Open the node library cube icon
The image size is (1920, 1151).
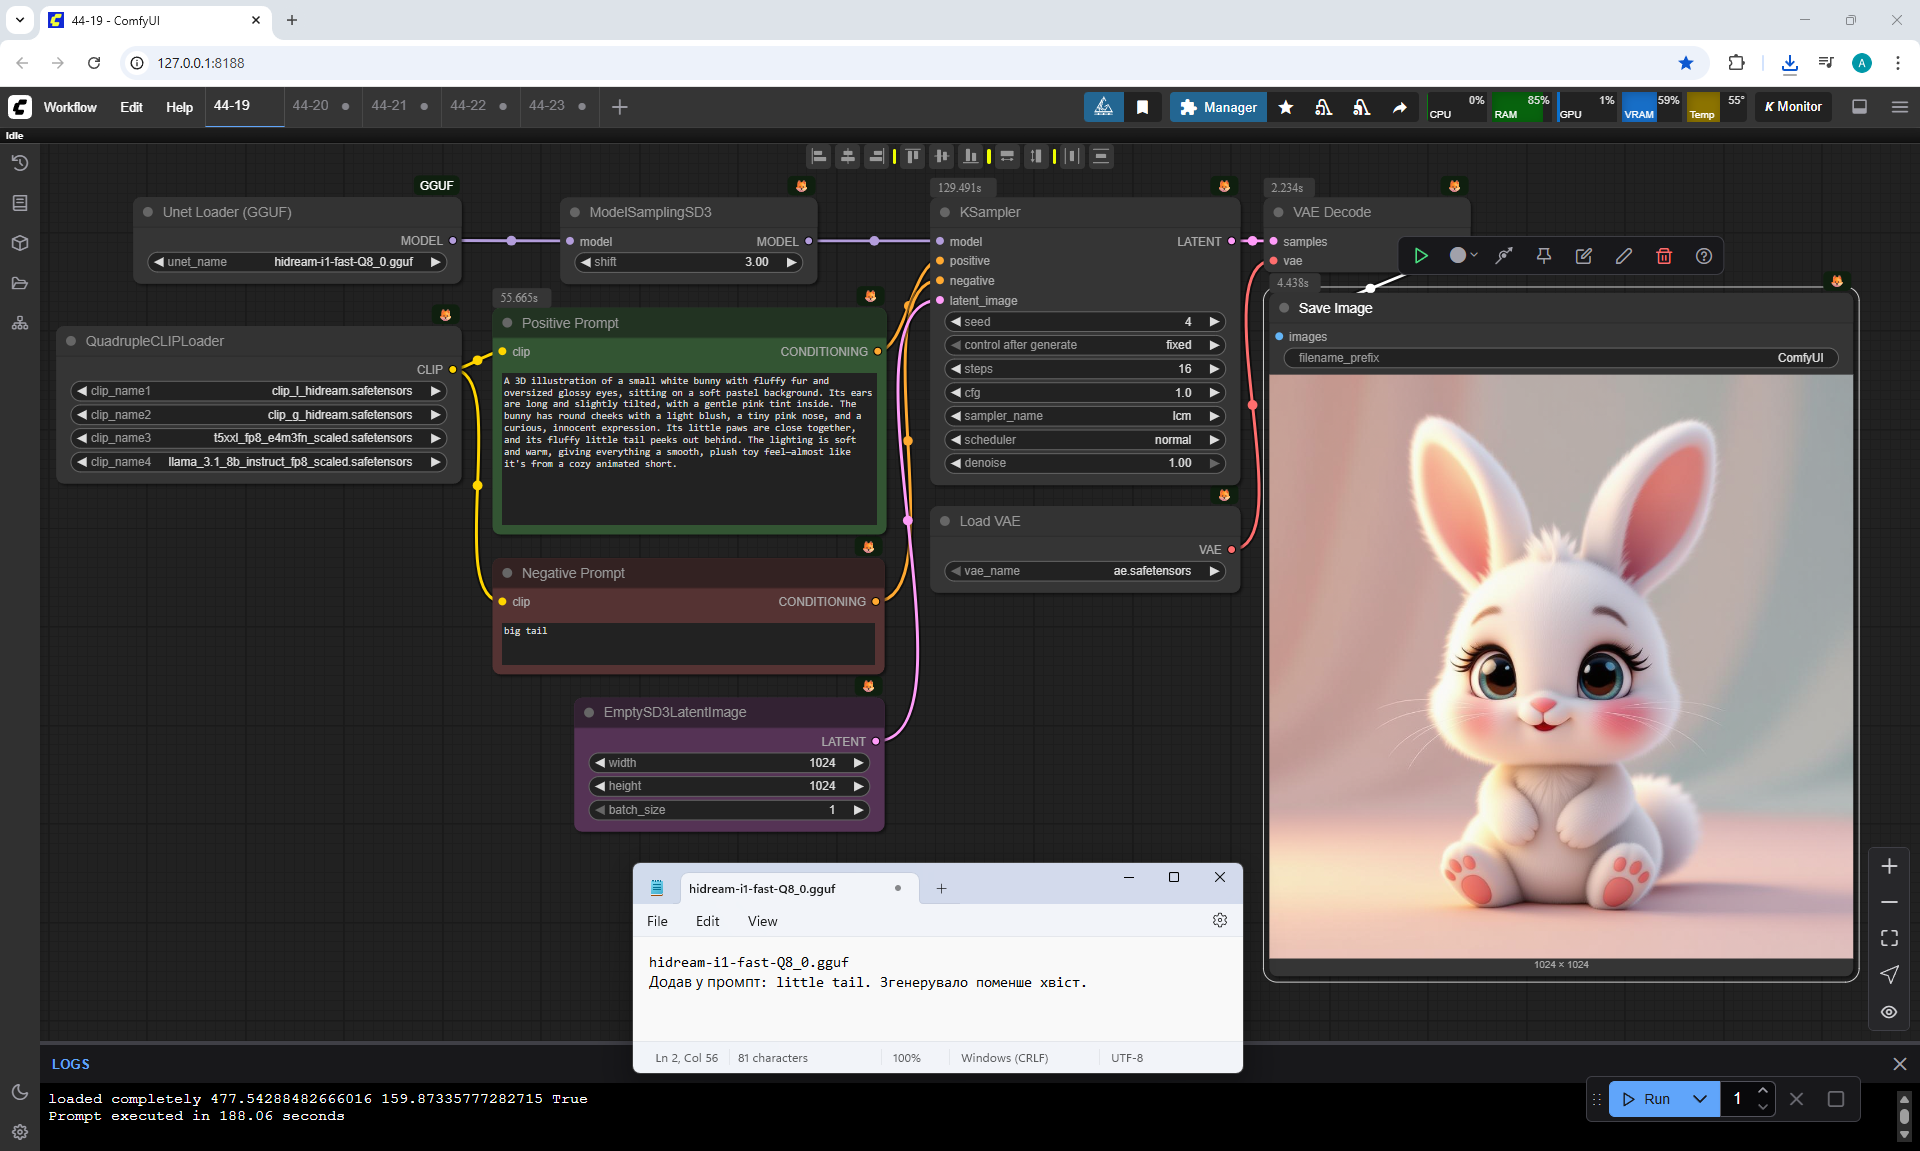tap(19, 243)
